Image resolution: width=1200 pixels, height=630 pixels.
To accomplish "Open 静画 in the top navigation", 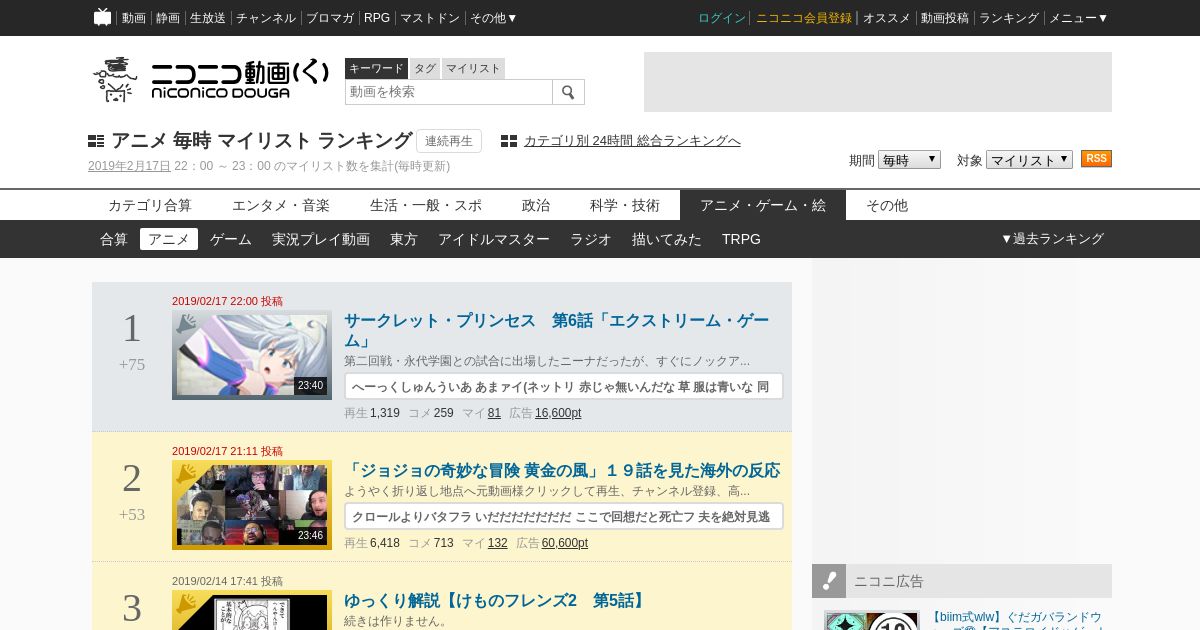I will point(168,18).
